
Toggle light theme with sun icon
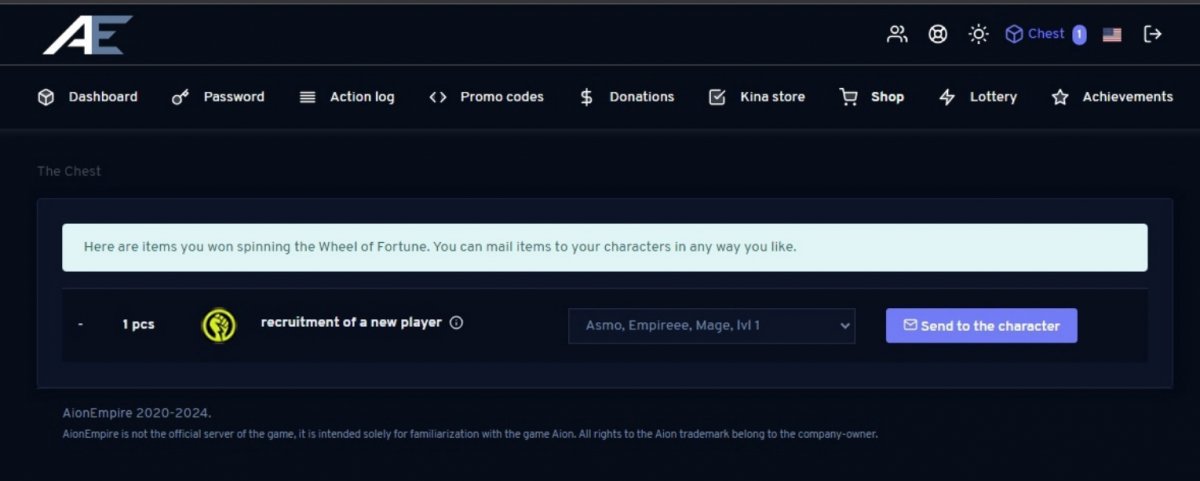tap(978, 34)
